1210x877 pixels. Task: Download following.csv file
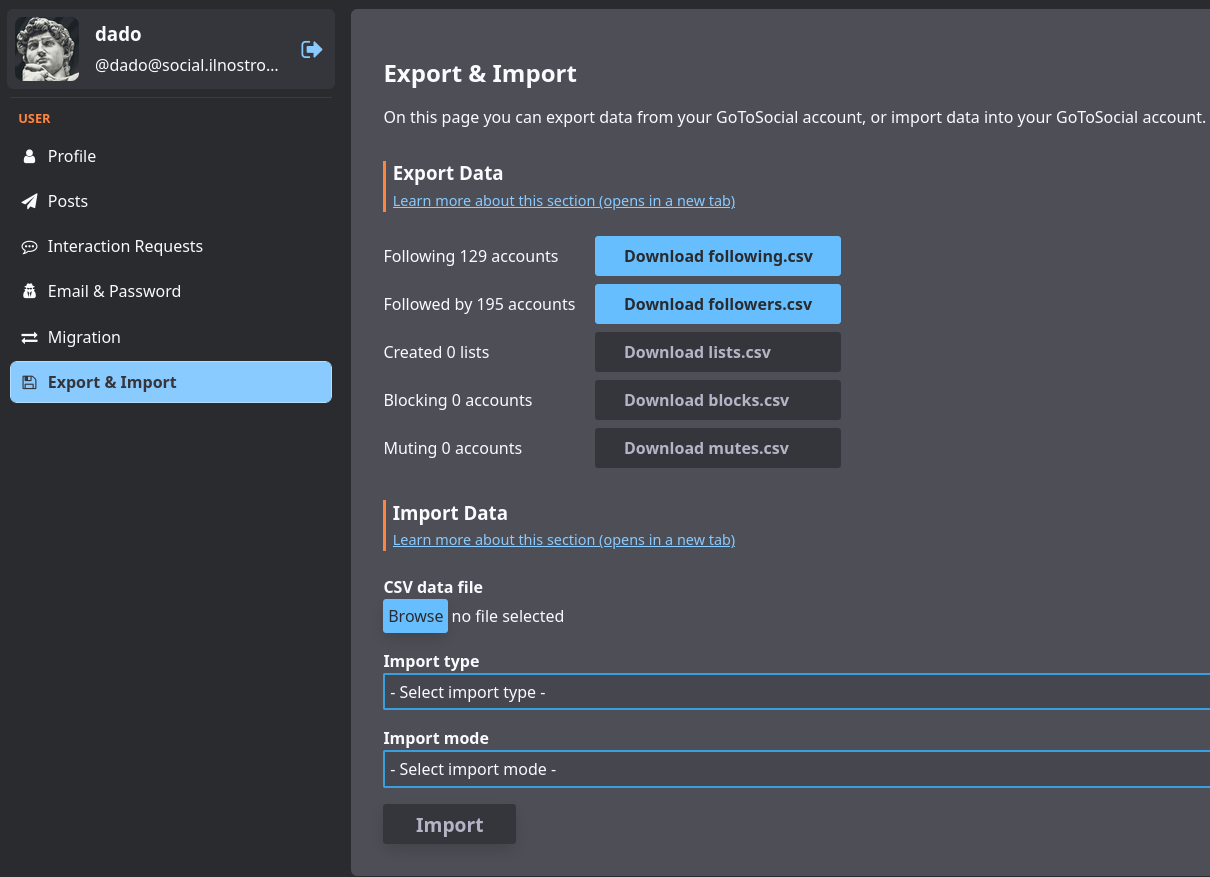pyautogui.click(x=717, y=256)
